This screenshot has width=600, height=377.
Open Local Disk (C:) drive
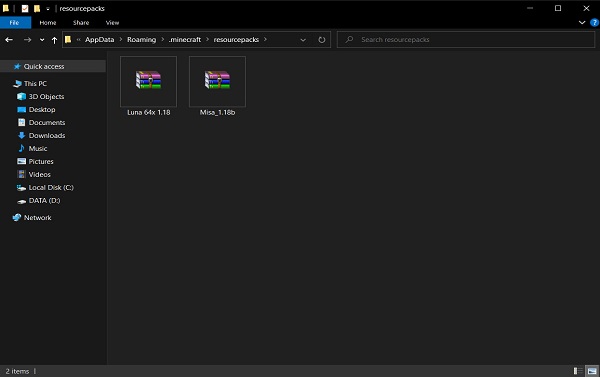pos(51,188)
